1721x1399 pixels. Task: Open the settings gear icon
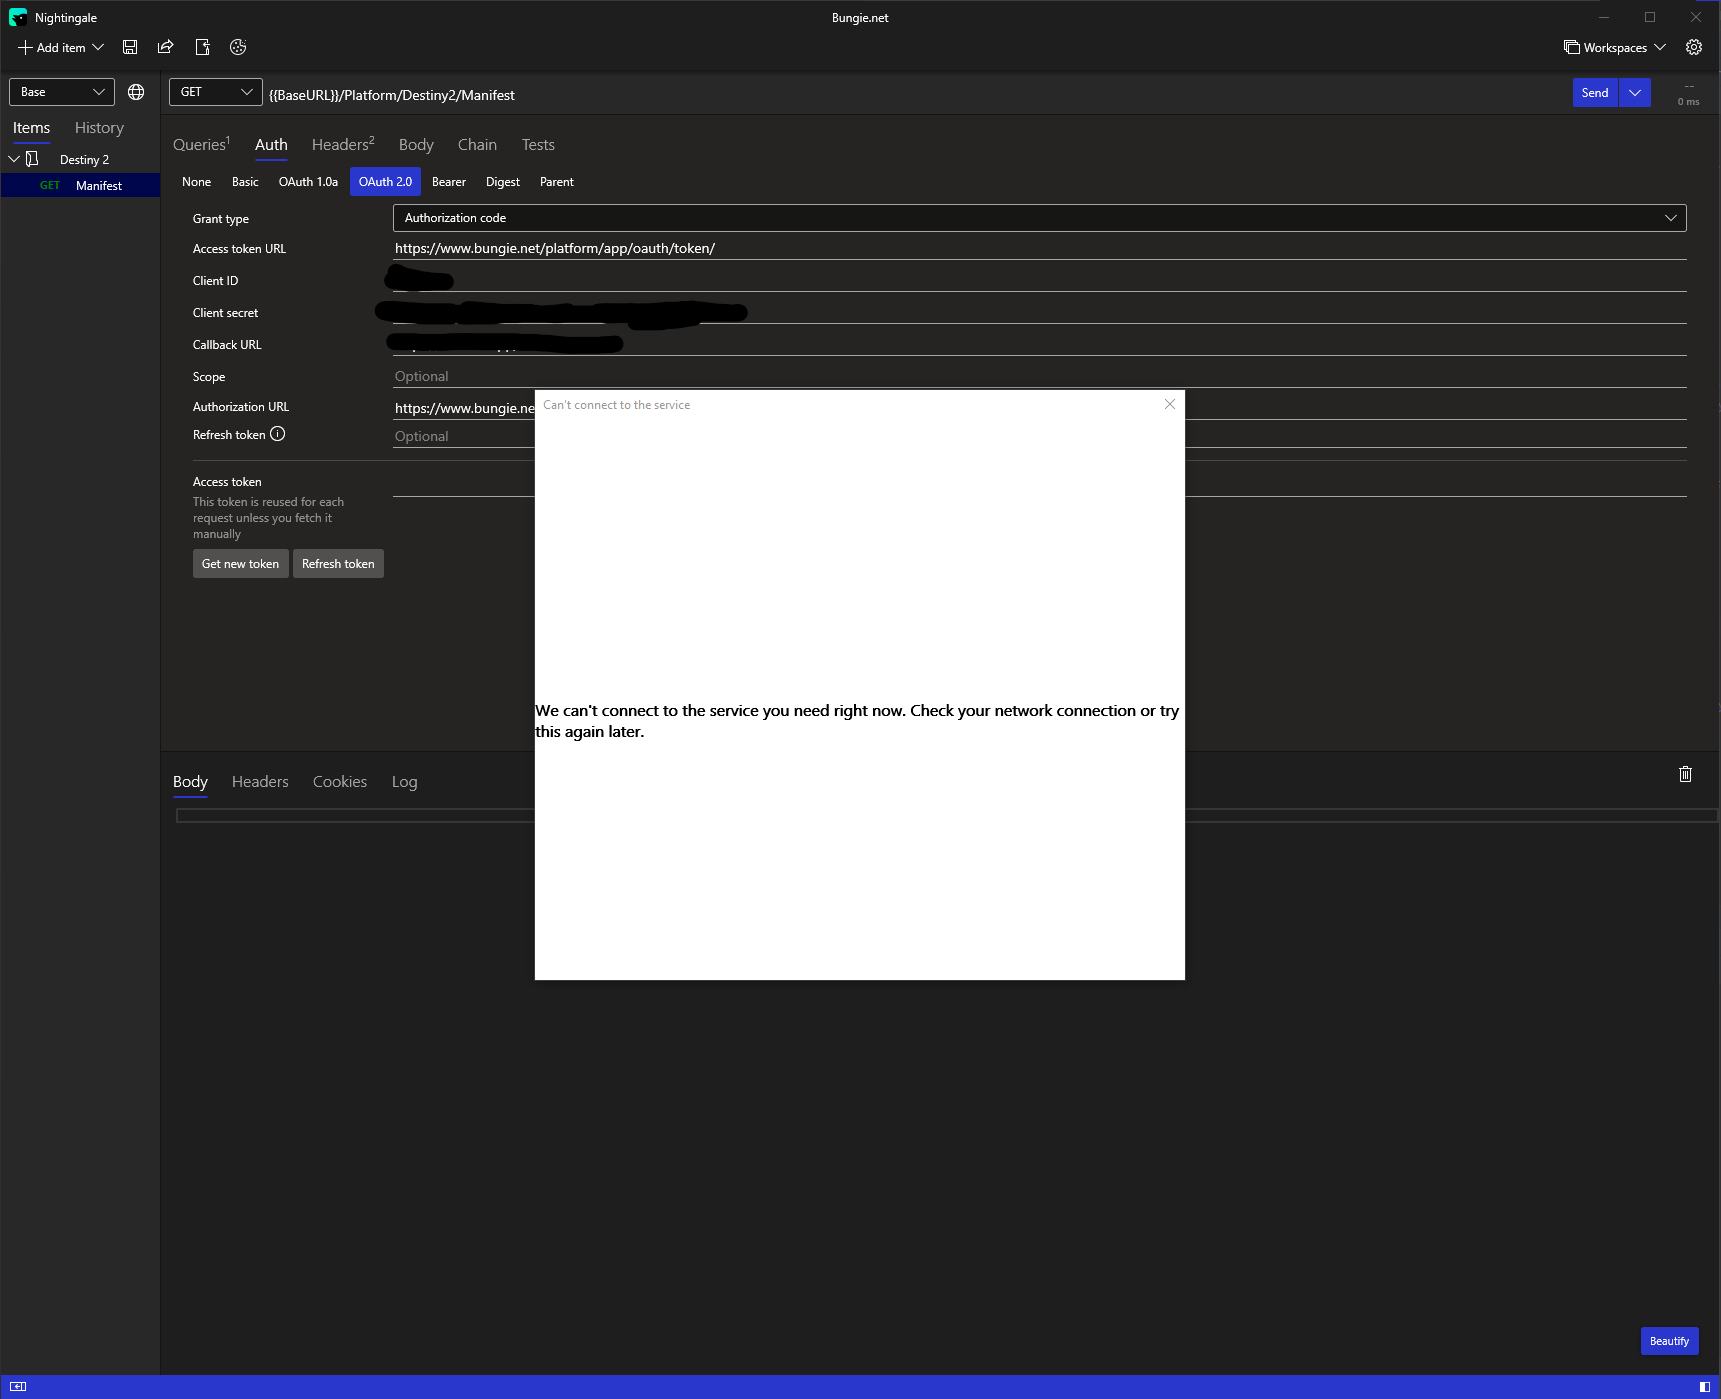[x=1694, y=47]
